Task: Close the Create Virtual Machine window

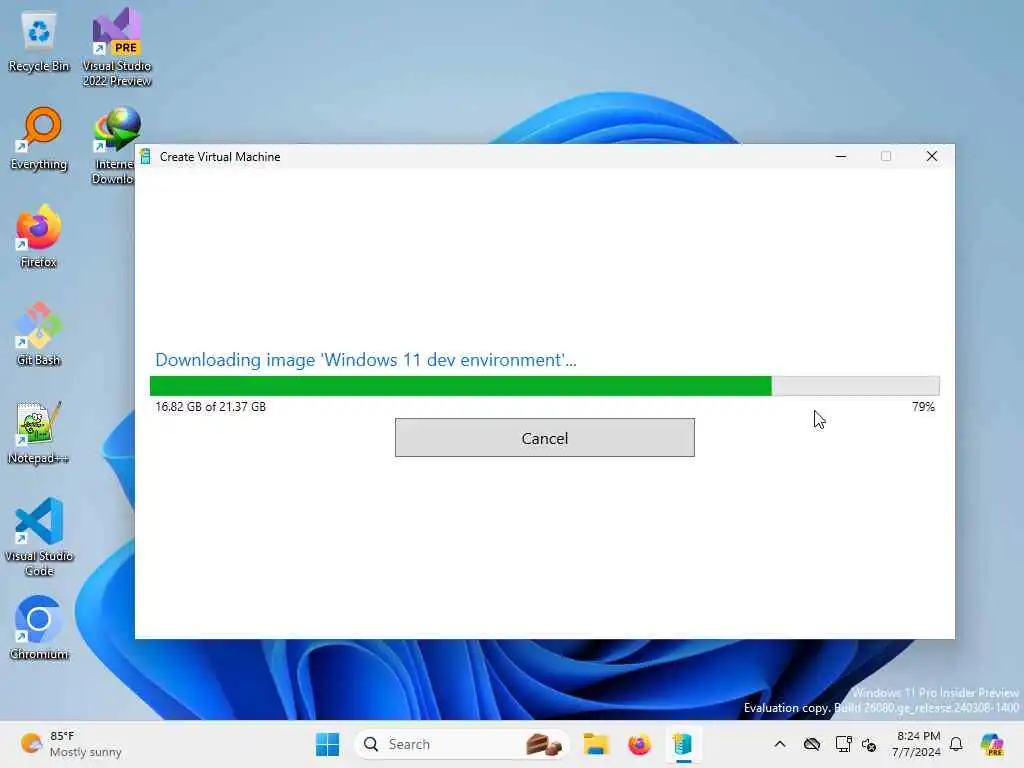Action: pos(932,156)
